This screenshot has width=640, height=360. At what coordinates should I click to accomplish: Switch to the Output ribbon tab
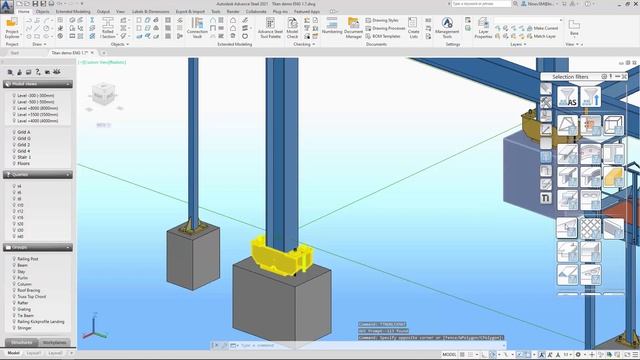[x=103, y=11]
